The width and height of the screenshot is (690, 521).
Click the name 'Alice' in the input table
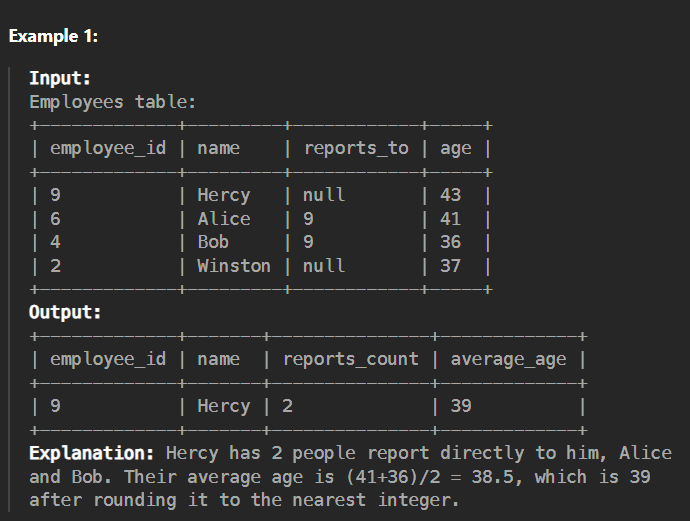click(224, 219)
